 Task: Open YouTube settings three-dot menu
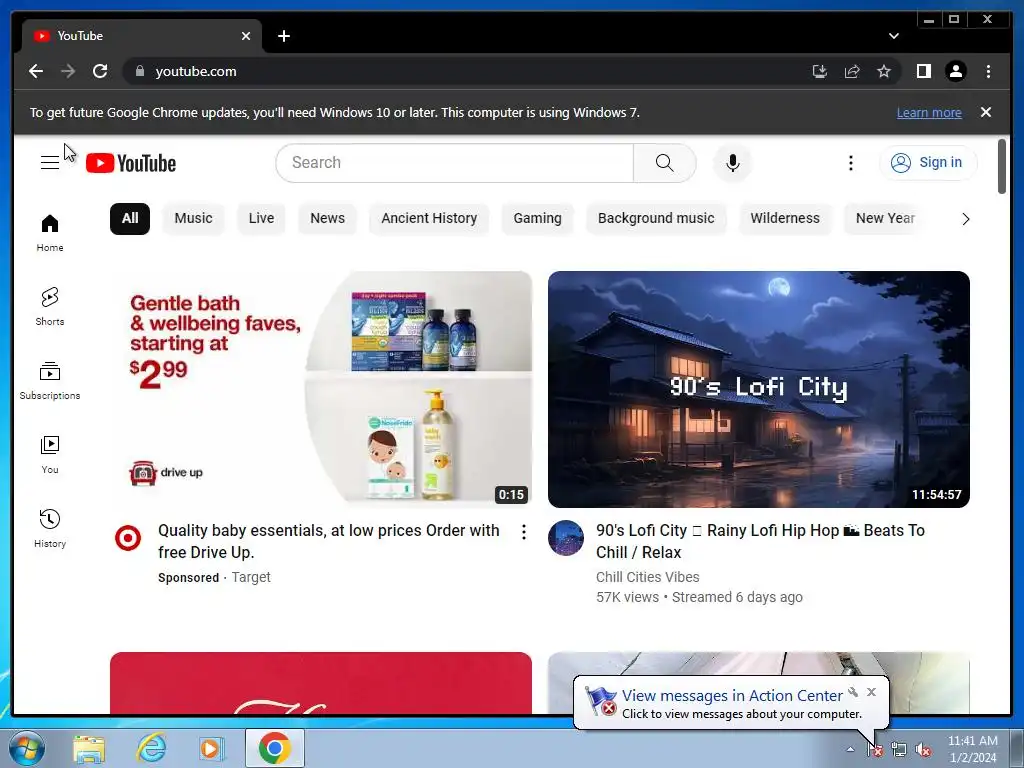pyautogui.click(x=850, y=163)
